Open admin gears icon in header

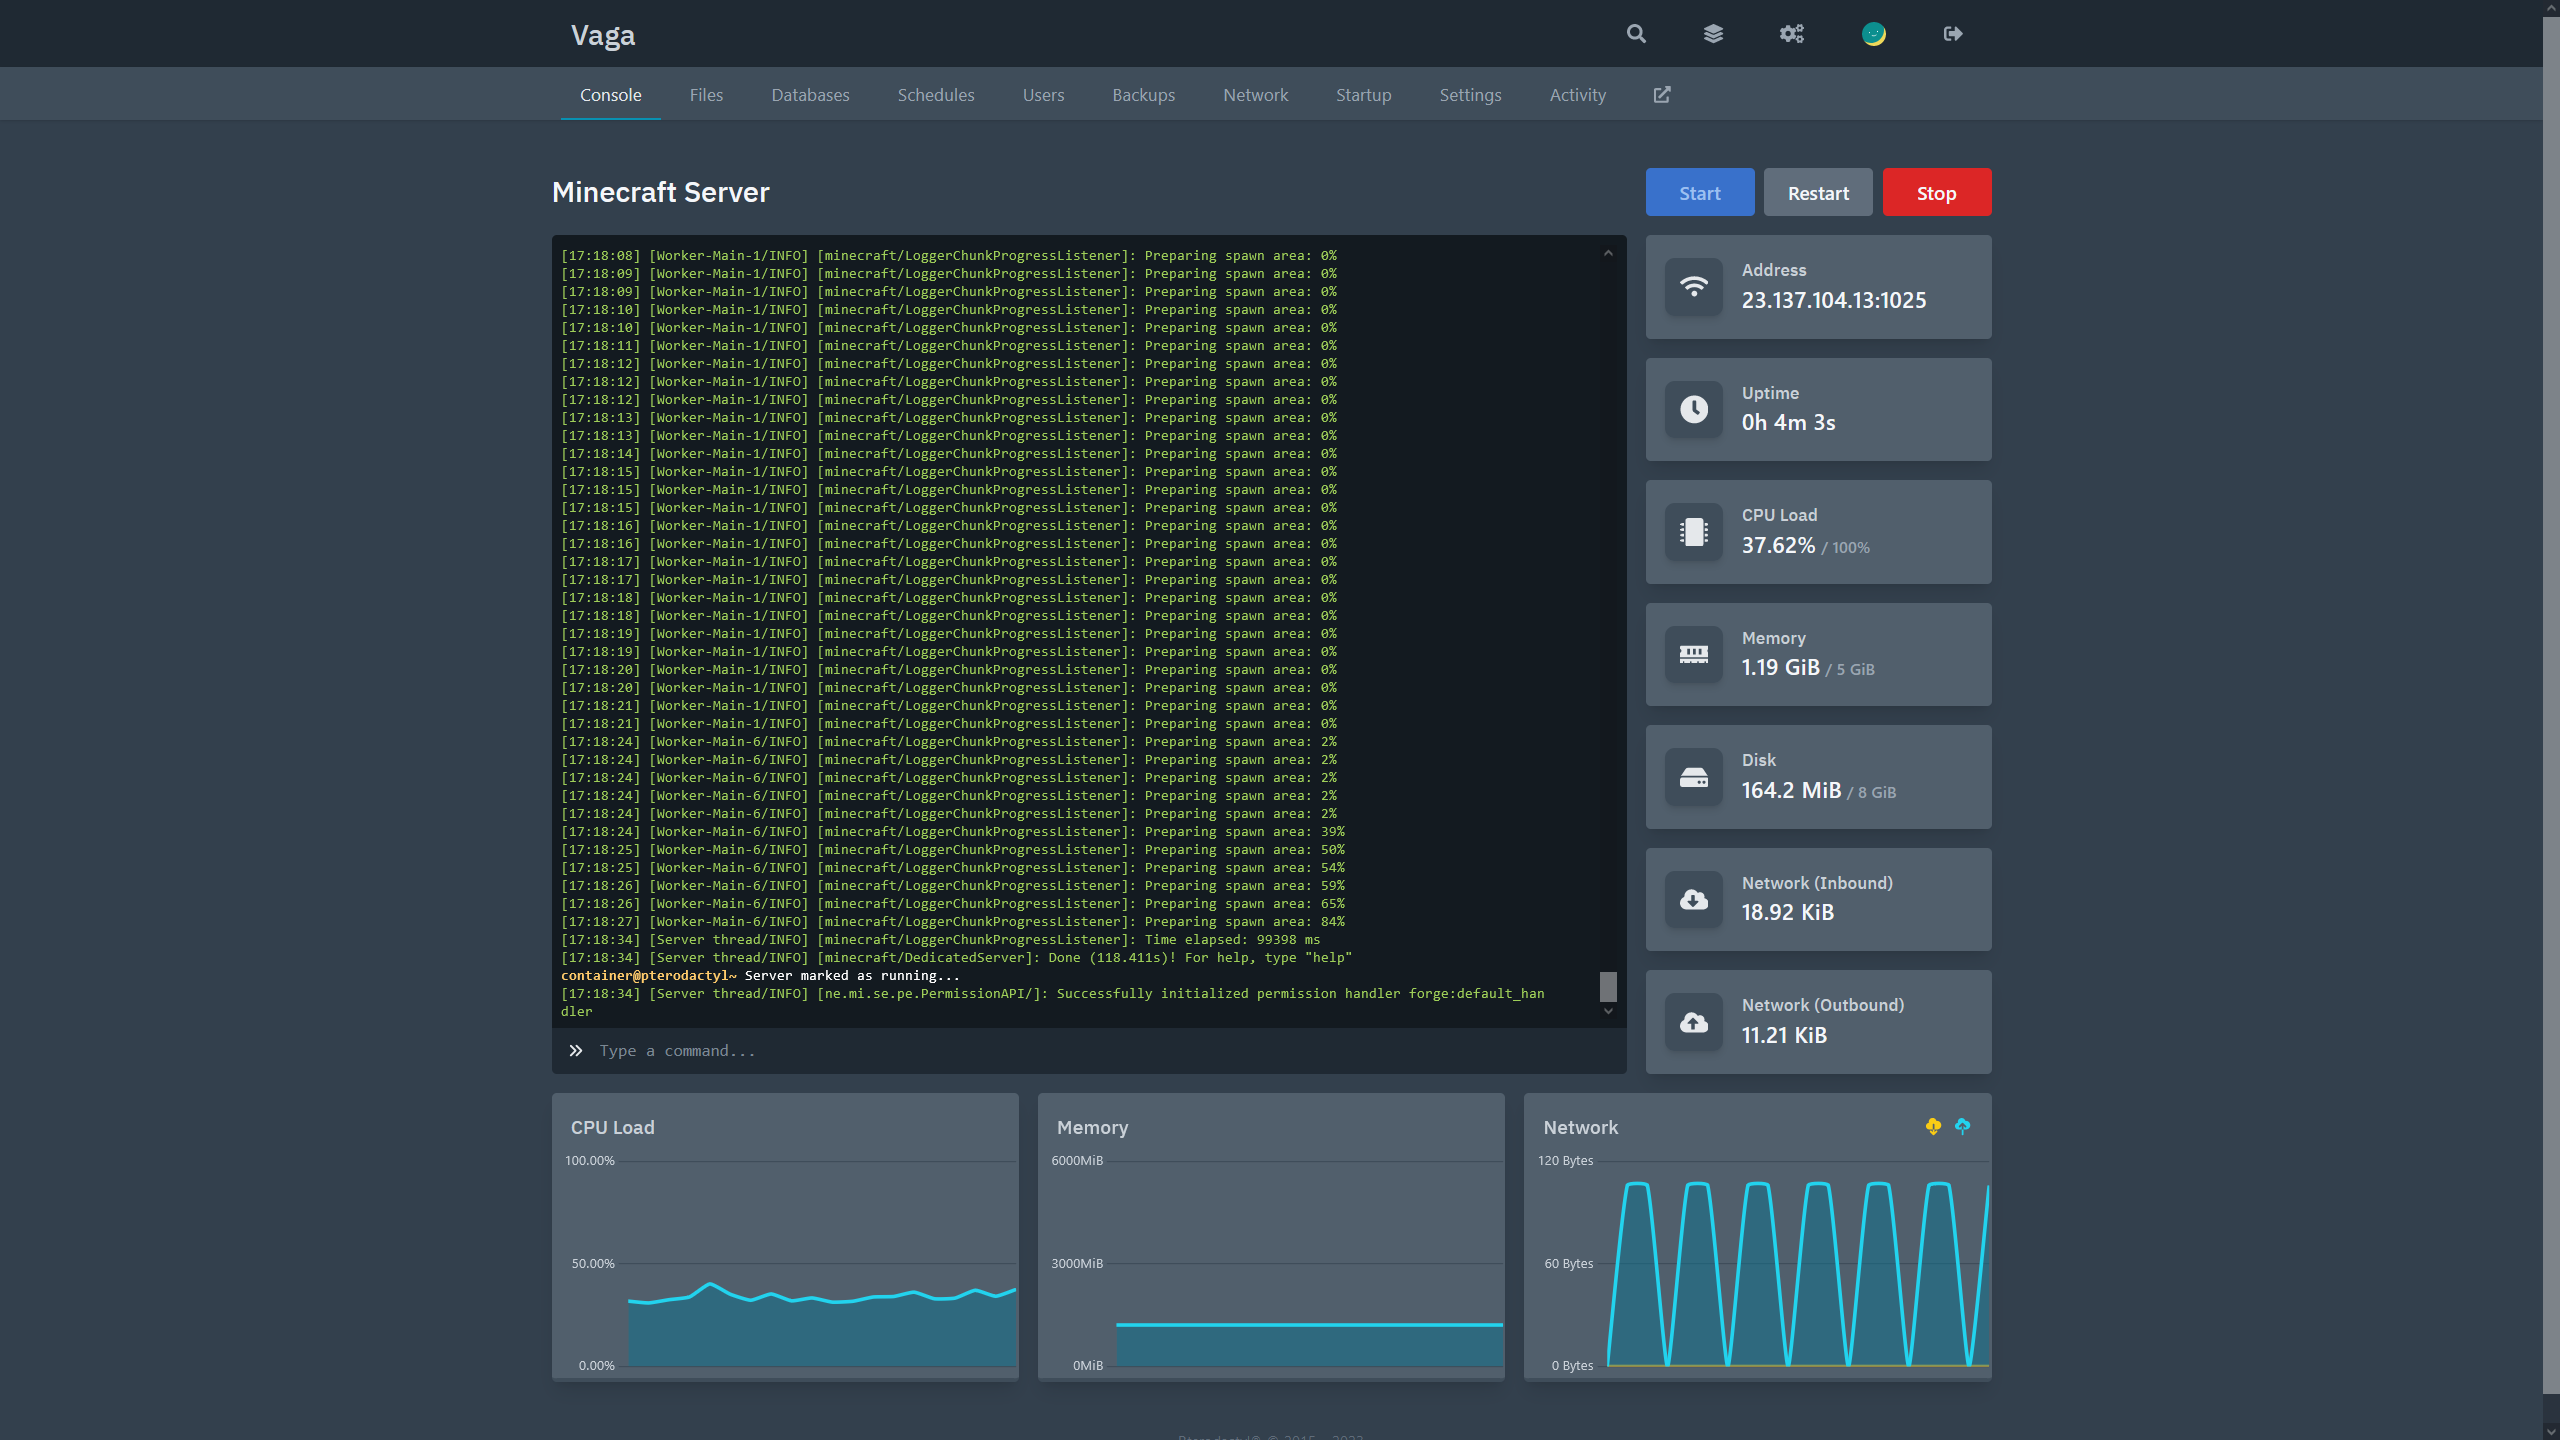click(x=1791, y=34)
